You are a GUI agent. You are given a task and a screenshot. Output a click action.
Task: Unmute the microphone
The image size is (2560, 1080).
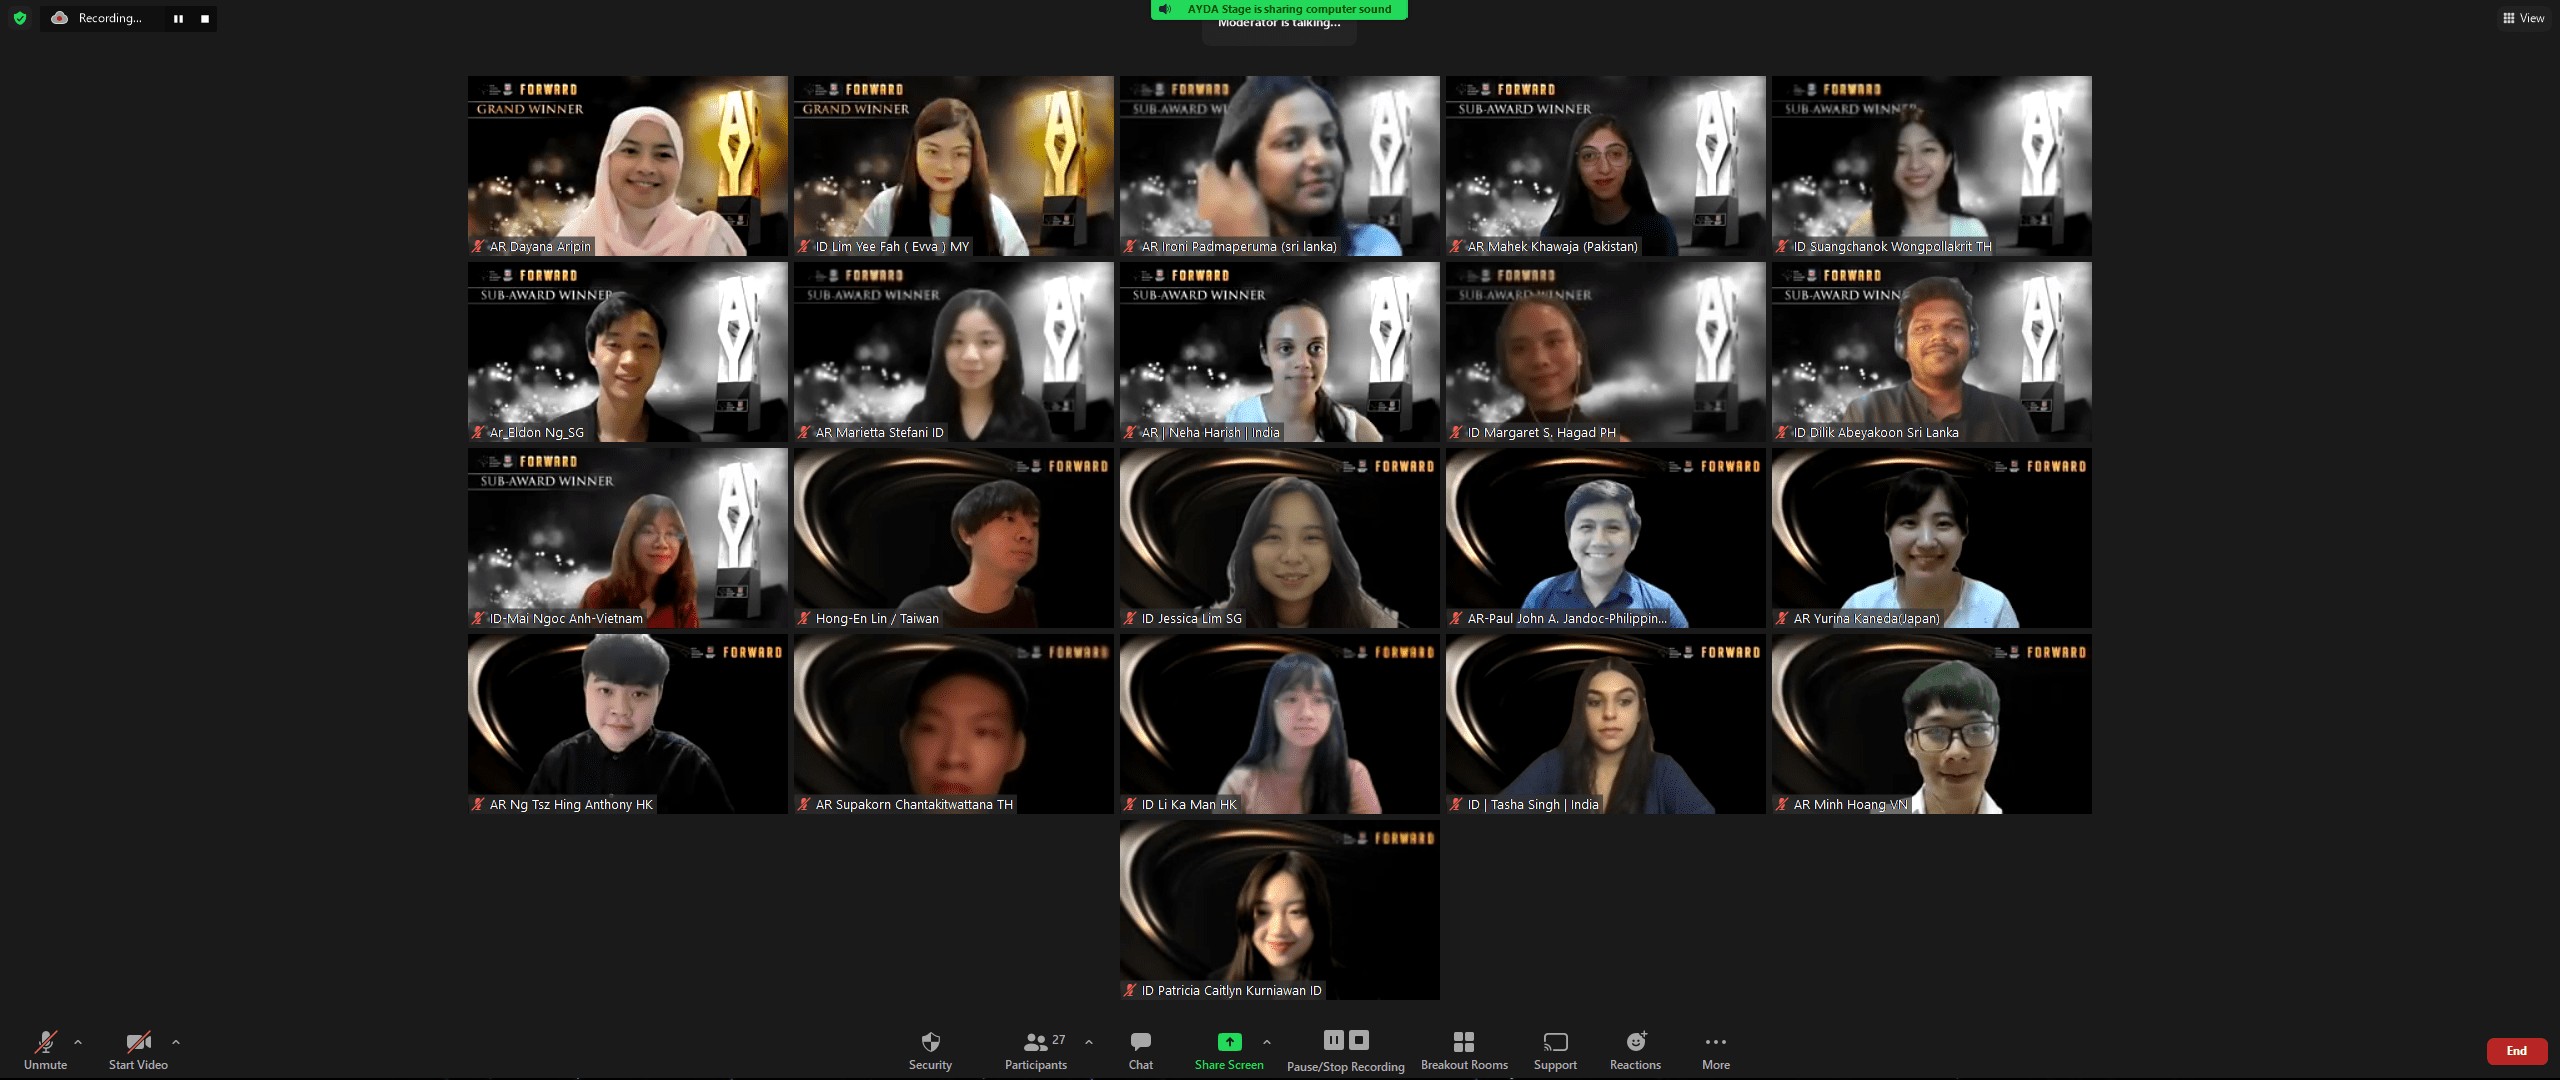point(45,1050)
